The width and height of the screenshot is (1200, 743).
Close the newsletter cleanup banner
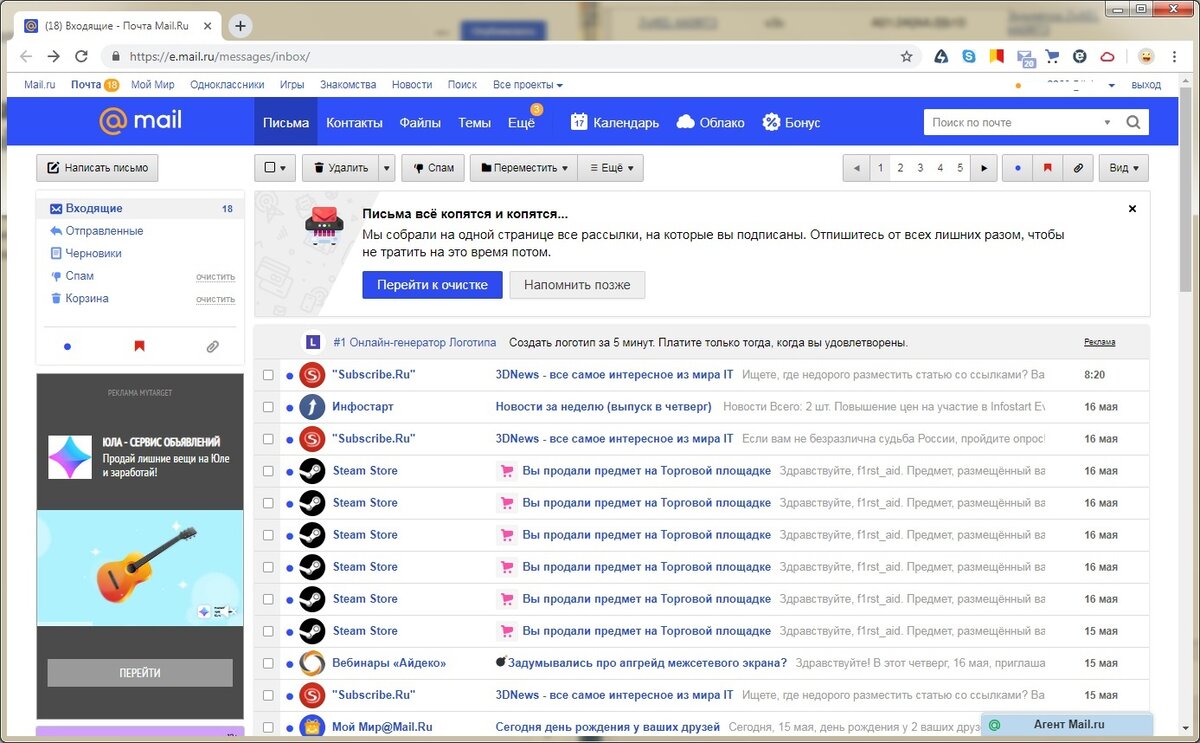click(1132, 209)
